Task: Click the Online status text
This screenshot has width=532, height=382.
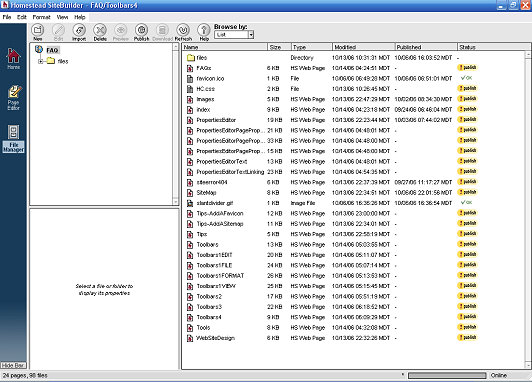Action: [x=498, y=375]
